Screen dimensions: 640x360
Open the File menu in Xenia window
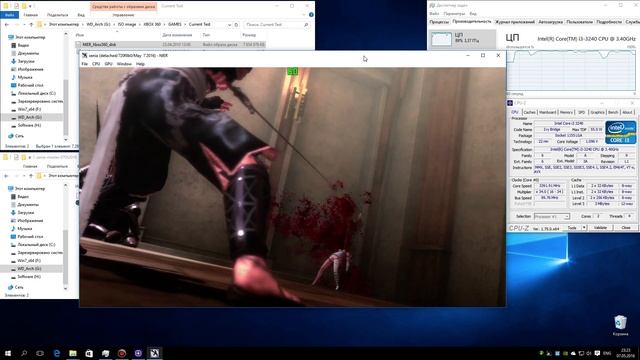pyautogui.click(x=84, y=64)
